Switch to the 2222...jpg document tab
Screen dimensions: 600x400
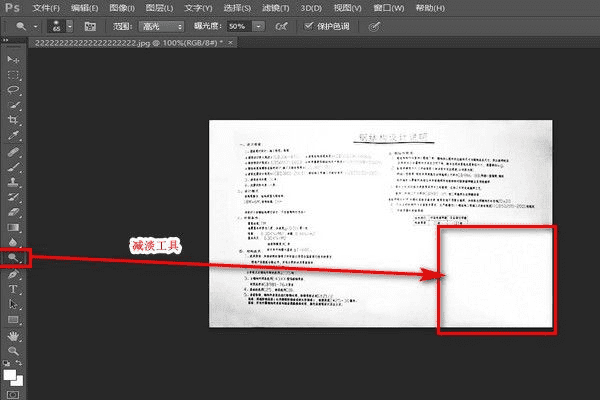129,43
